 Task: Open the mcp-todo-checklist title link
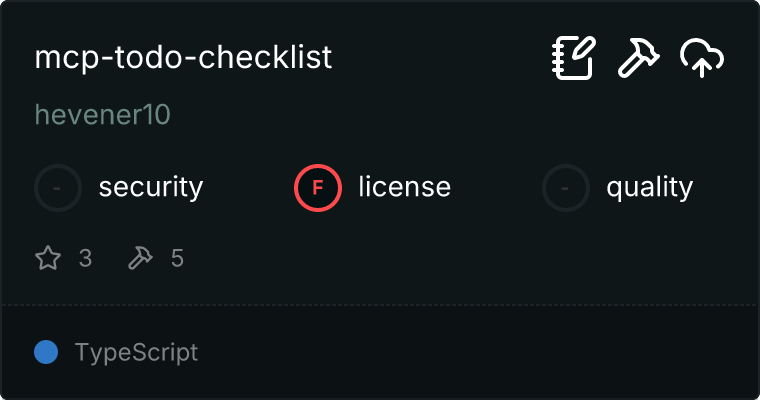point(183,58)
